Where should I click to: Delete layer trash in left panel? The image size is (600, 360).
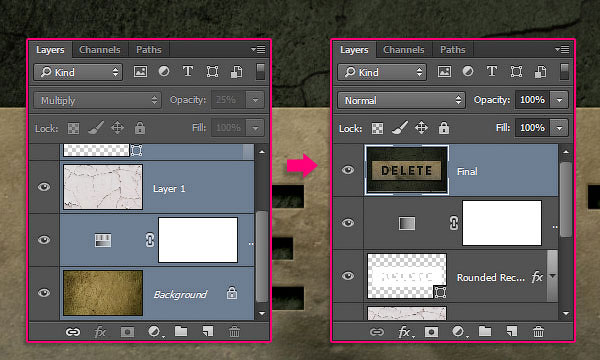[x=234, y=331]
